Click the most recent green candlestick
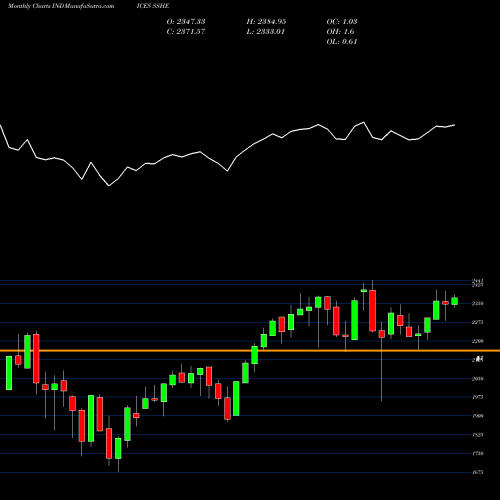Screen dimensions: 500x500 [x=455, y=301]
